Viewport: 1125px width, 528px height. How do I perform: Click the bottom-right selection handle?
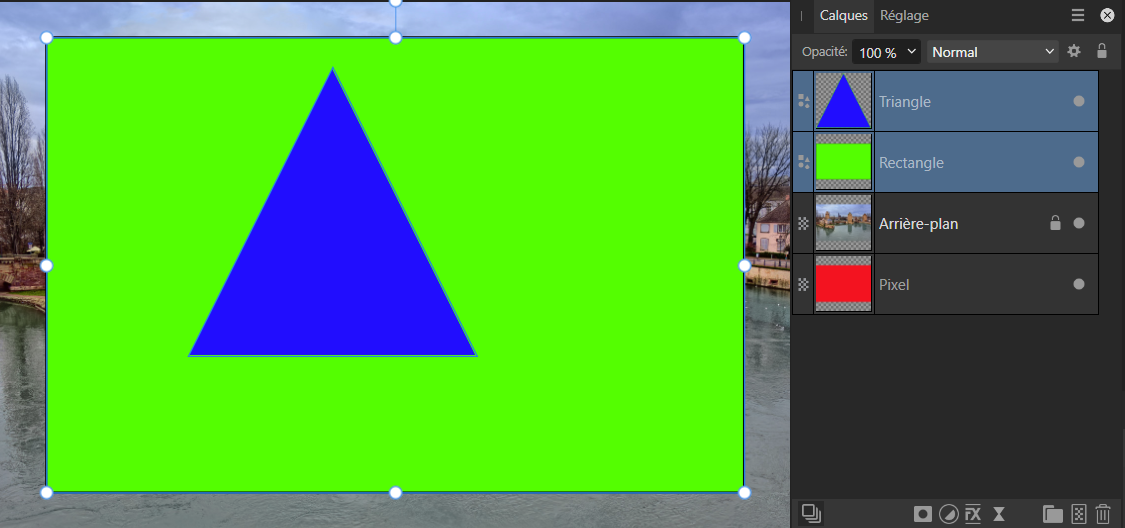[x=744, y=492]
